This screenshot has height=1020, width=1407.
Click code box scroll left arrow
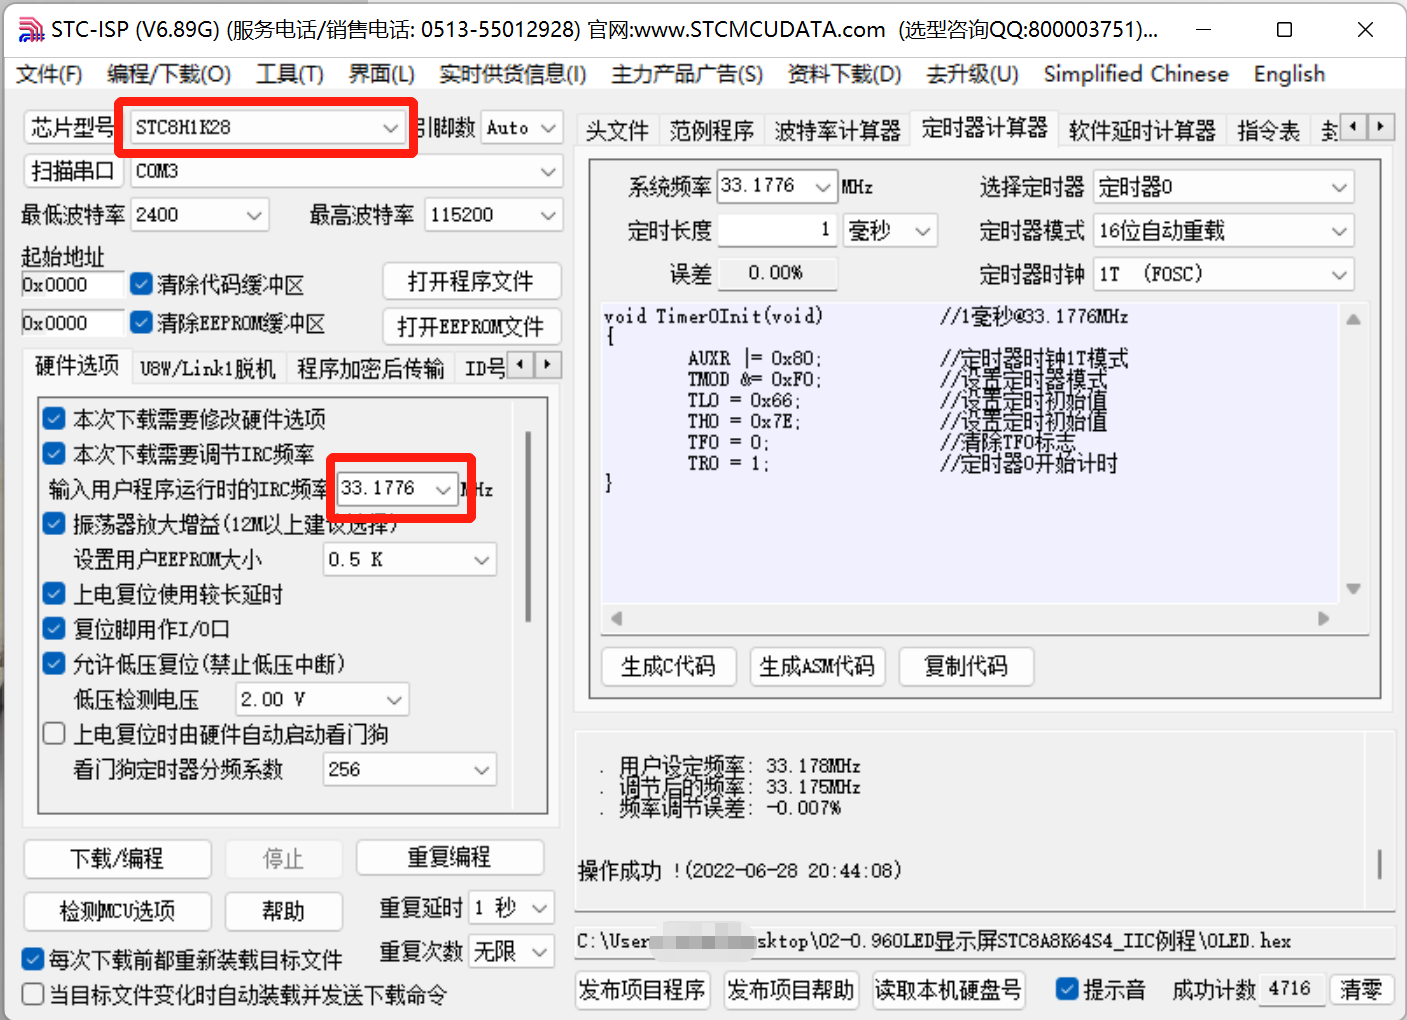coord(616,618)
